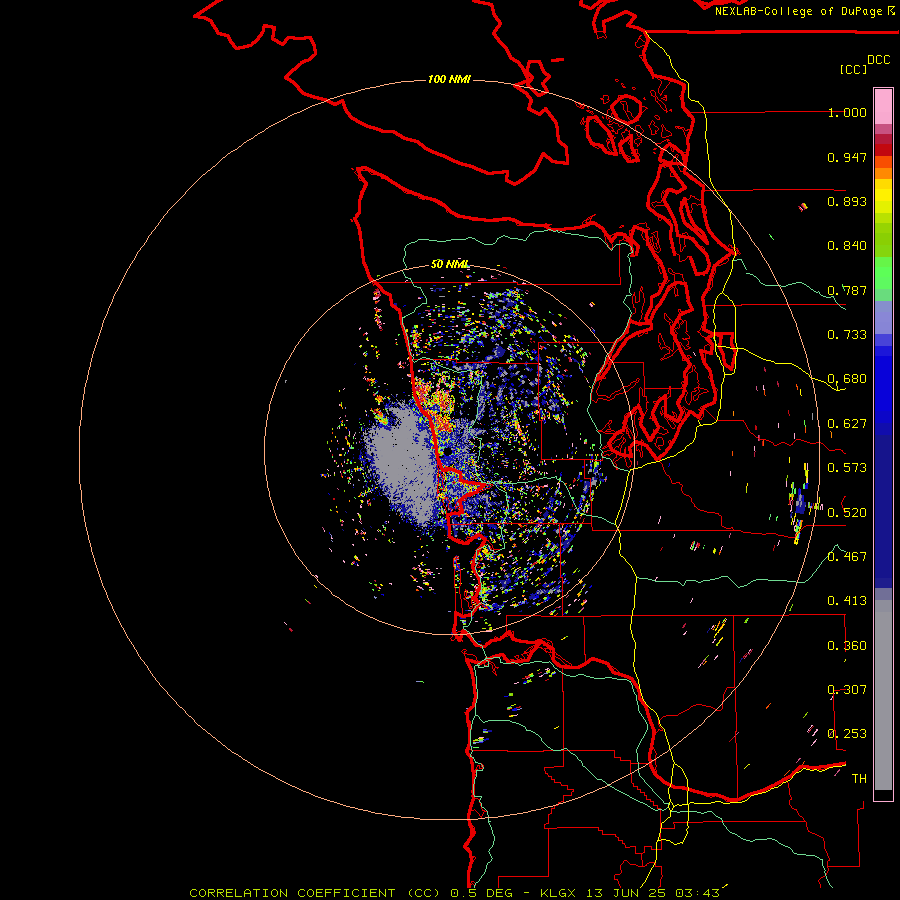Select the 0.467 legend value

point(847,557)
